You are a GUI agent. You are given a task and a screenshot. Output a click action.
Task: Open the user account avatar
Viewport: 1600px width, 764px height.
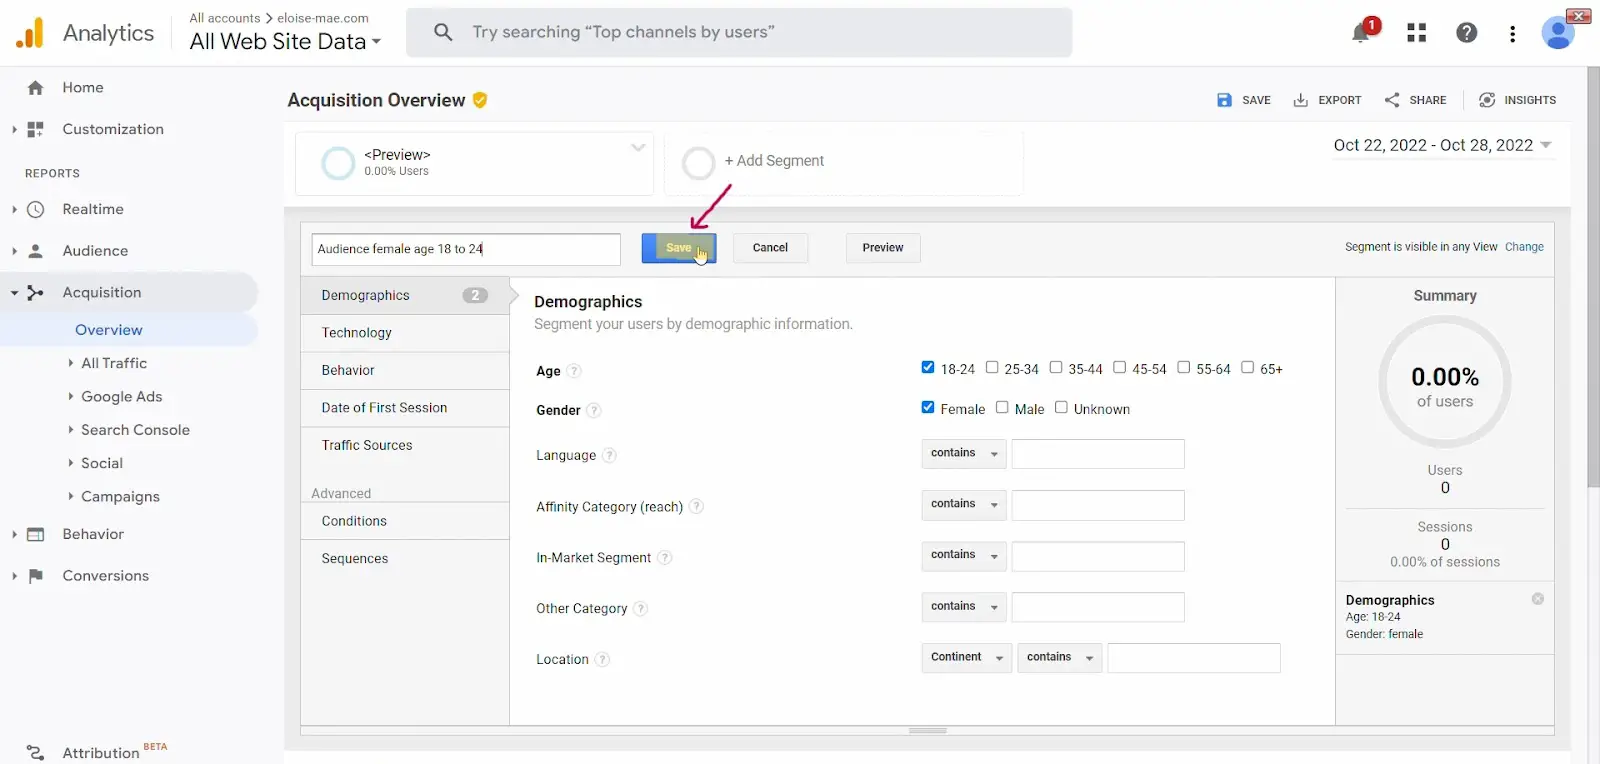click(x=1557, y=33)
